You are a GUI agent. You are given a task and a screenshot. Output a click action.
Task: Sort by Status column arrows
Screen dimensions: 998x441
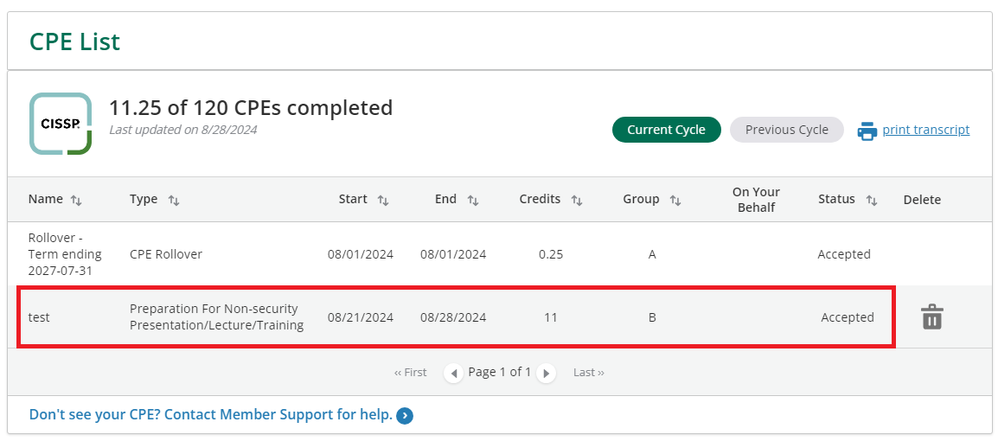(871, 200)
